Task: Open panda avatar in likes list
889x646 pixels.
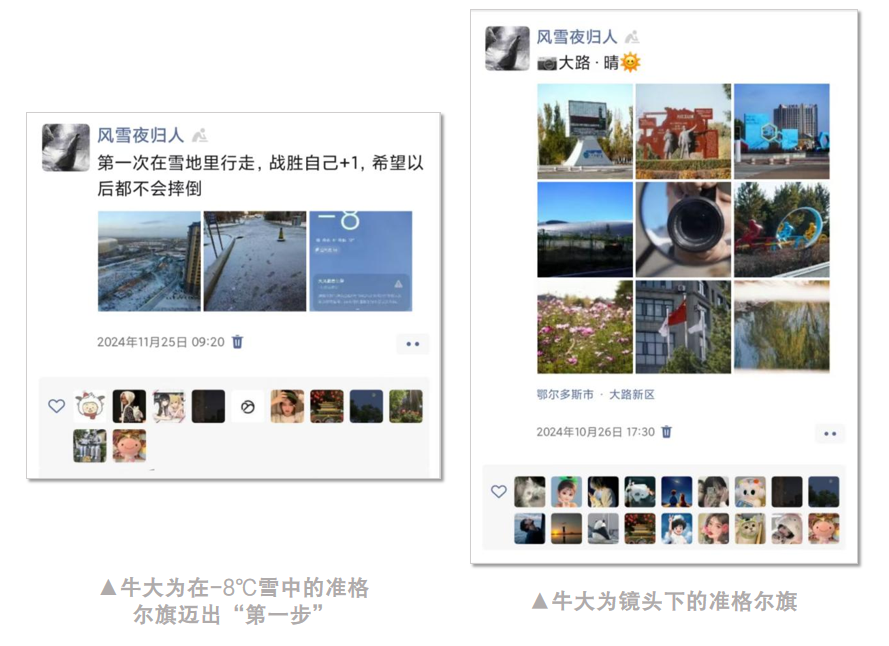Action: [x=603, y=529]
